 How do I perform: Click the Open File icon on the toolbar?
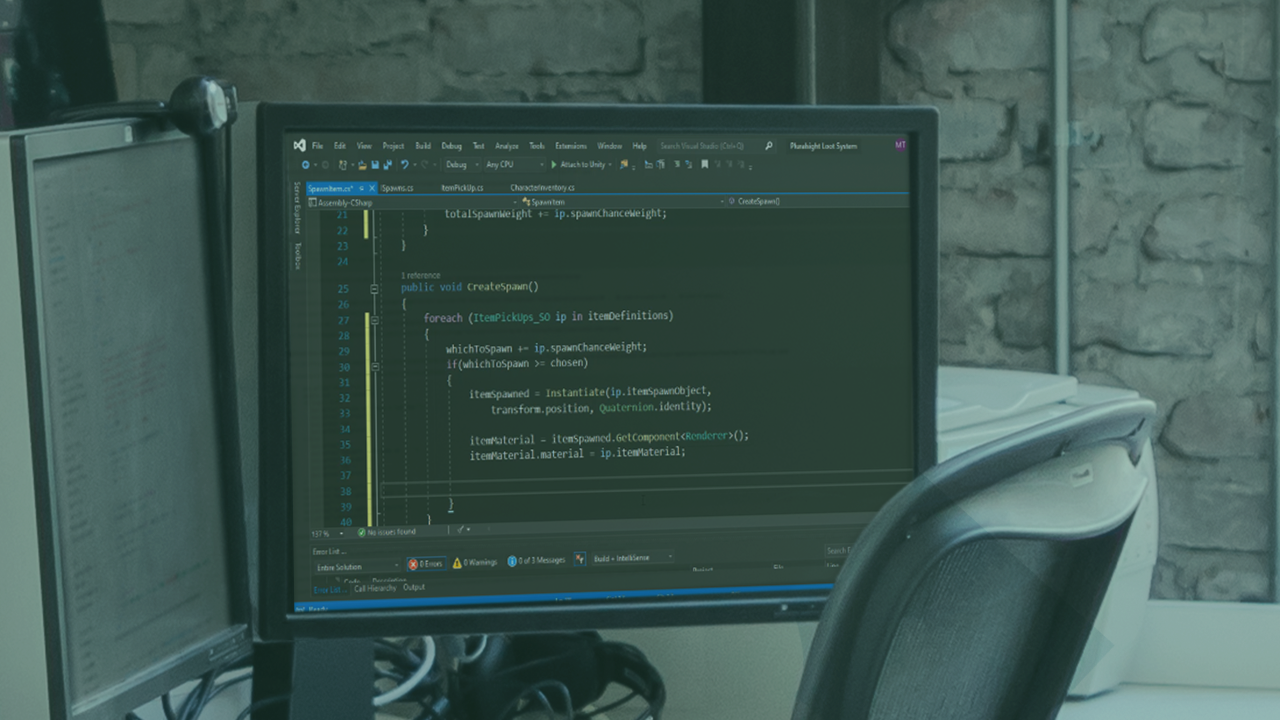point(362,163)
